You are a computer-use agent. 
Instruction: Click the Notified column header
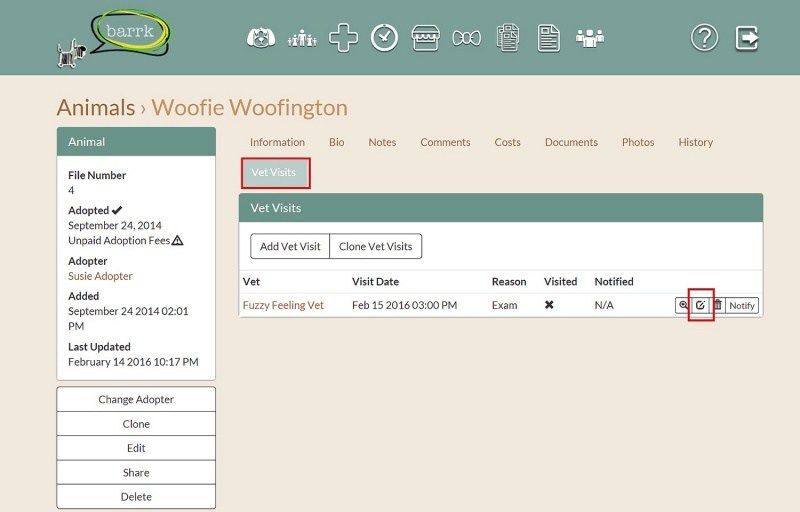click(x=614, y=281)
